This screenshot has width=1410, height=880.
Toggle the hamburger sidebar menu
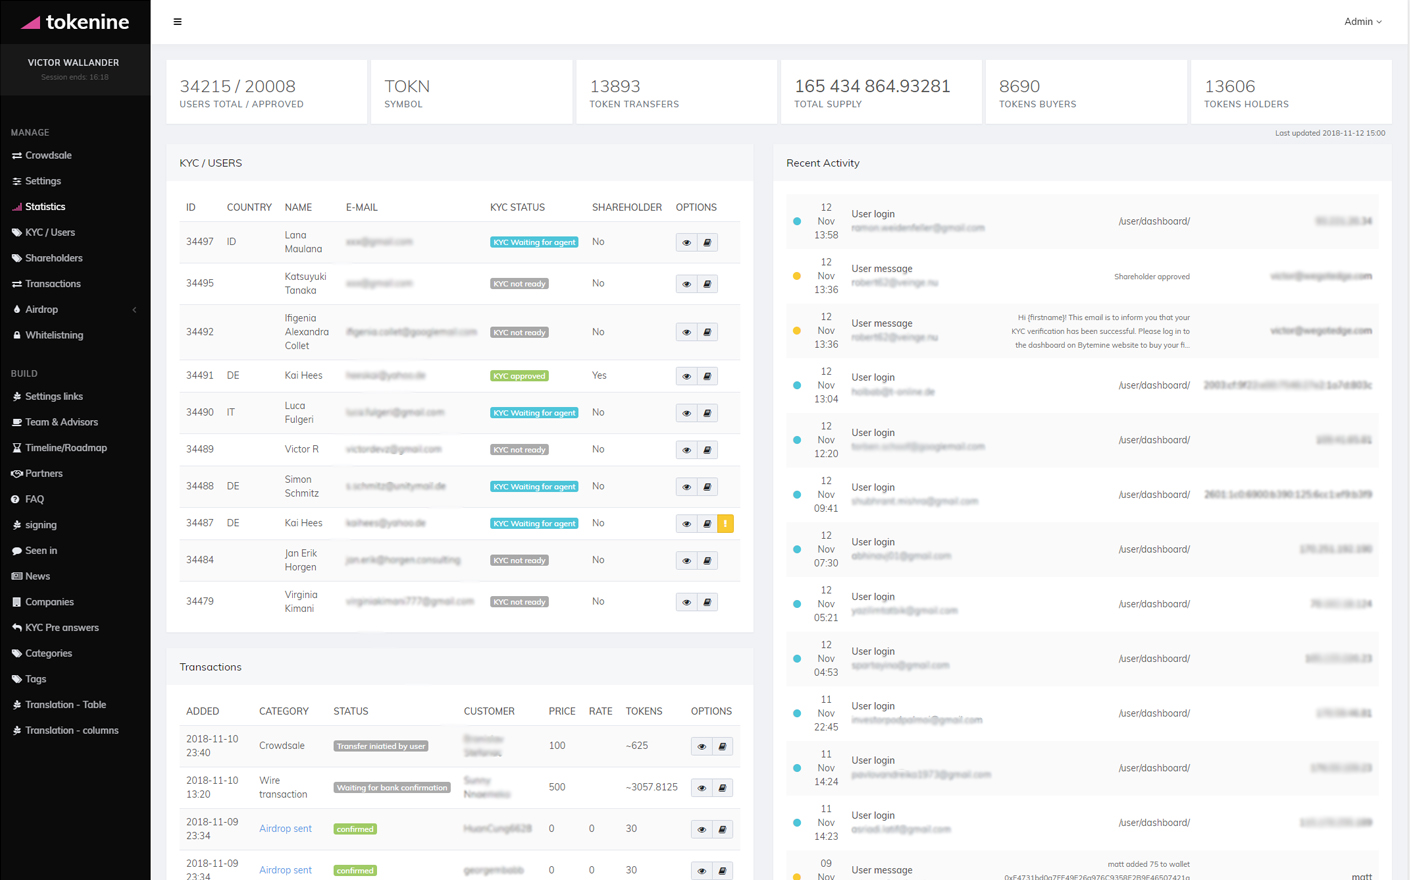pos(178,22)
